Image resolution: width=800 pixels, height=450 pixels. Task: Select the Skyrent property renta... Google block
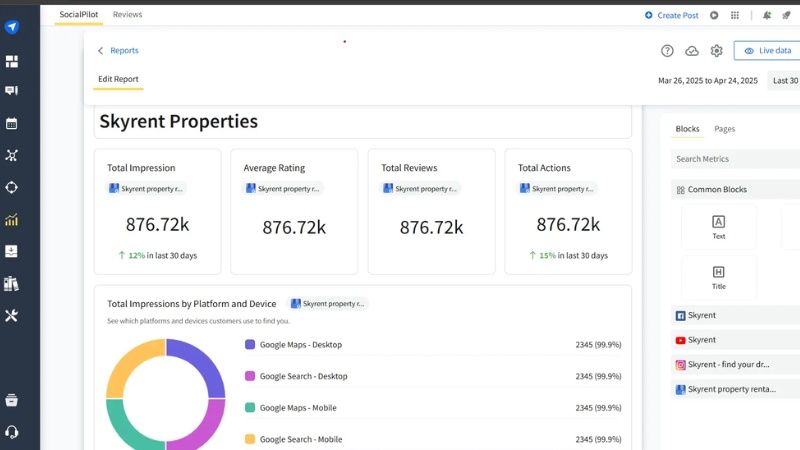pos(736,389)
